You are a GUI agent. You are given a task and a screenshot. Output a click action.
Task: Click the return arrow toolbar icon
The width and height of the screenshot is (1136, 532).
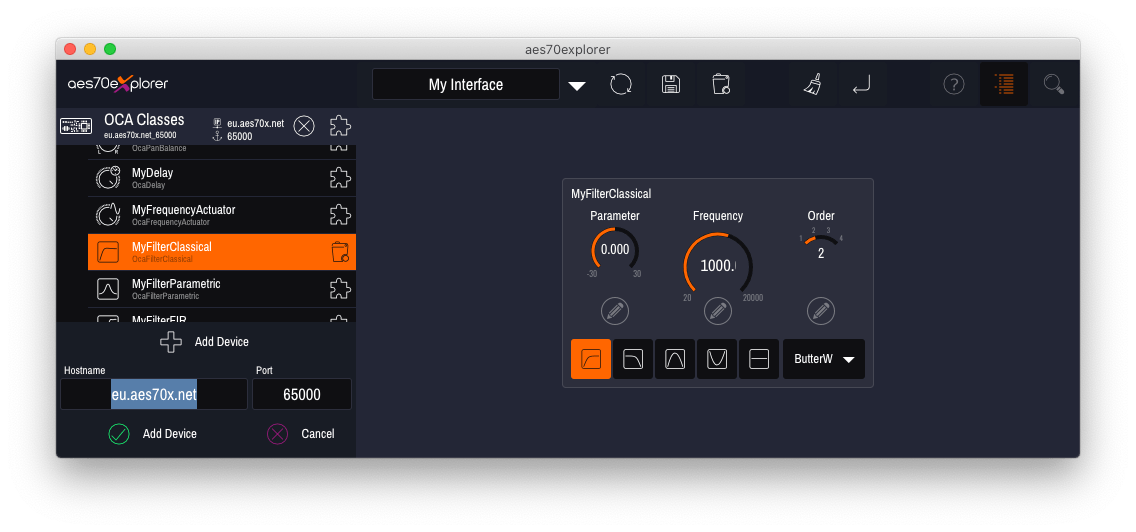pos(861,86)
